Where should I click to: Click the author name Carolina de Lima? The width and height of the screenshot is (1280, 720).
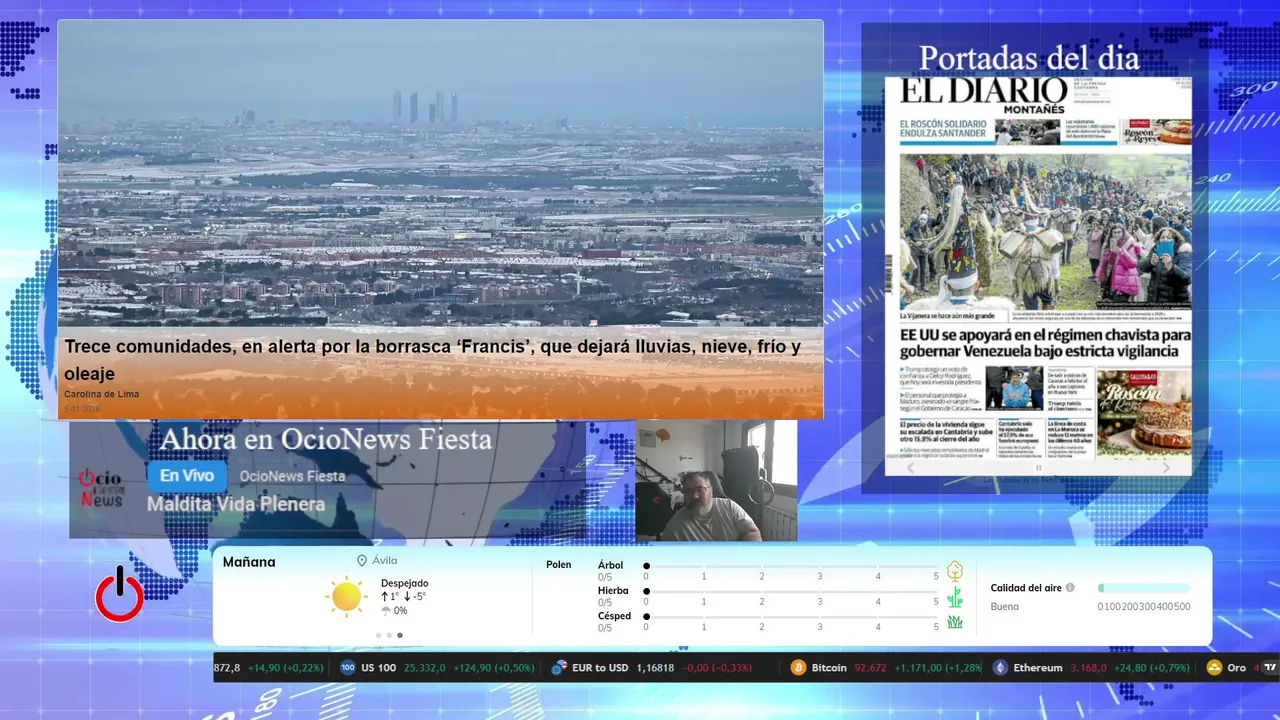101,394
